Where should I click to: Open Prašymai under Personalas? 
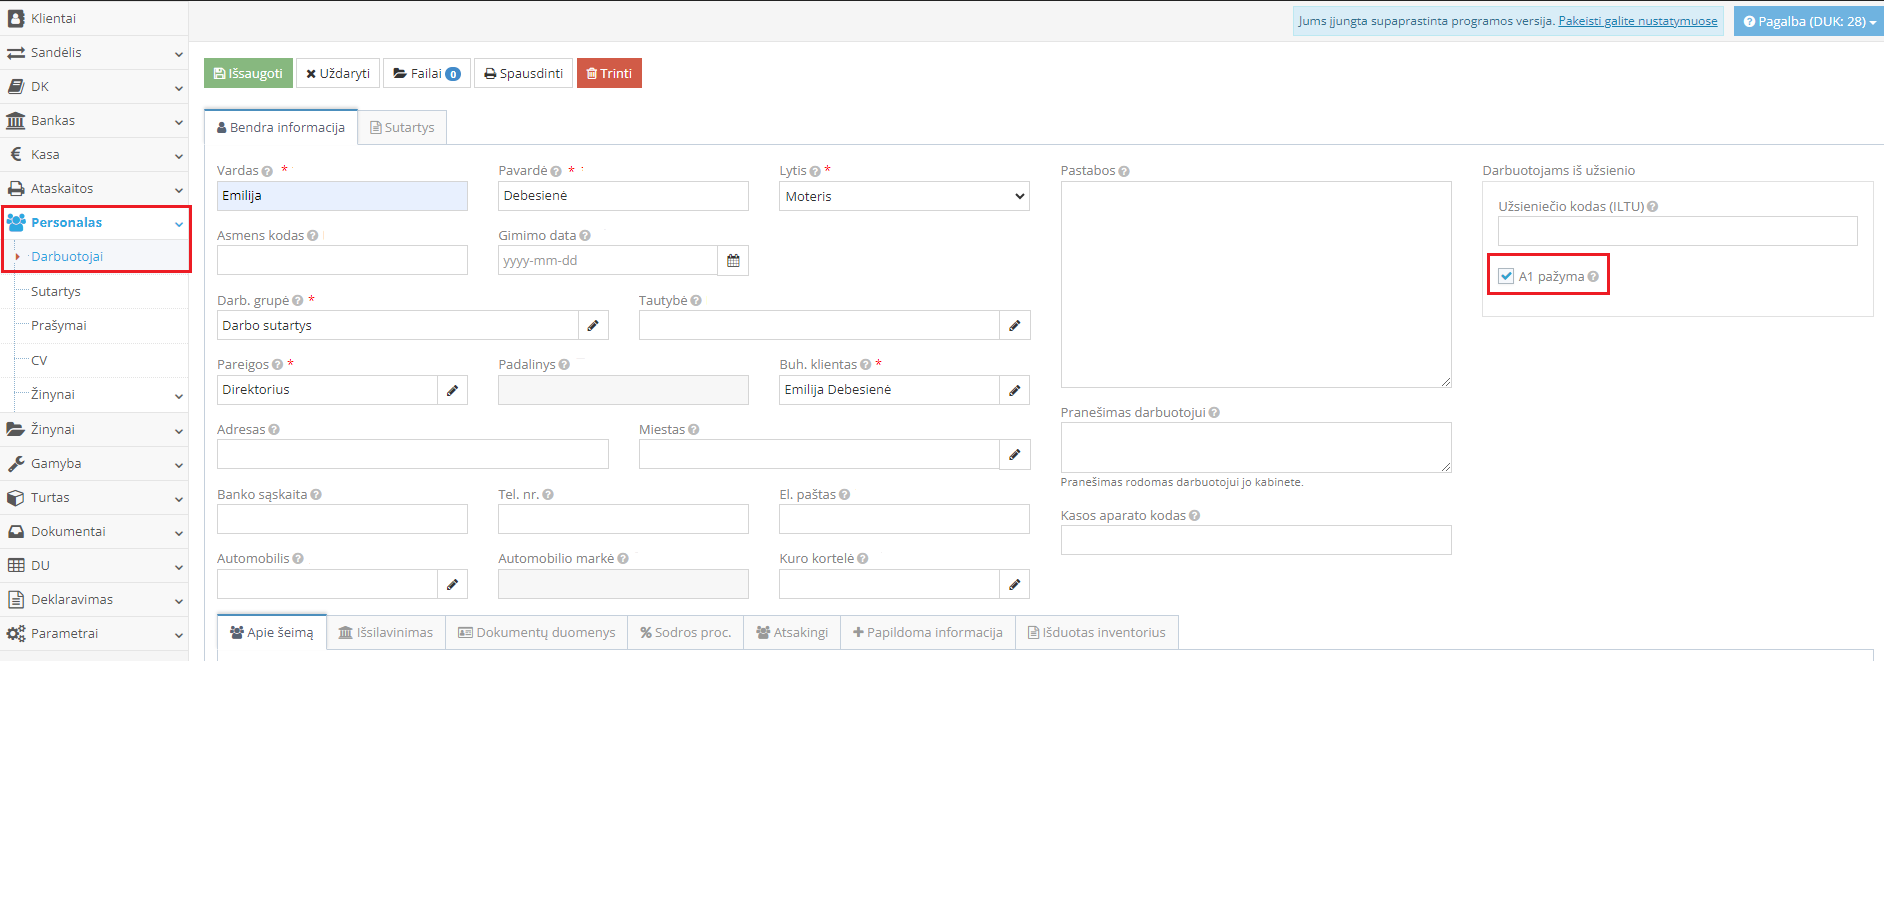(59, 326)
